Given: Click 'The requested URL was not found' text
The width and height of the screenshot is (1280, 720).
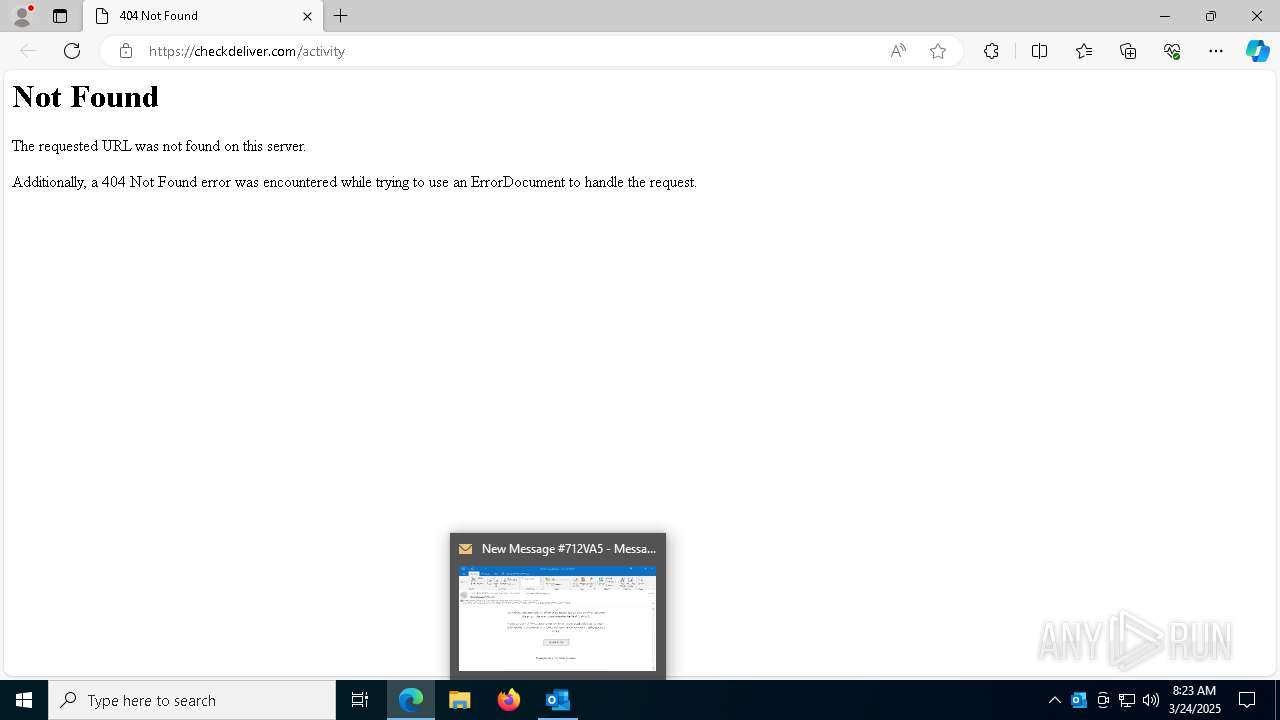Looking at the screenshot, I should click(x=159, y=146).
